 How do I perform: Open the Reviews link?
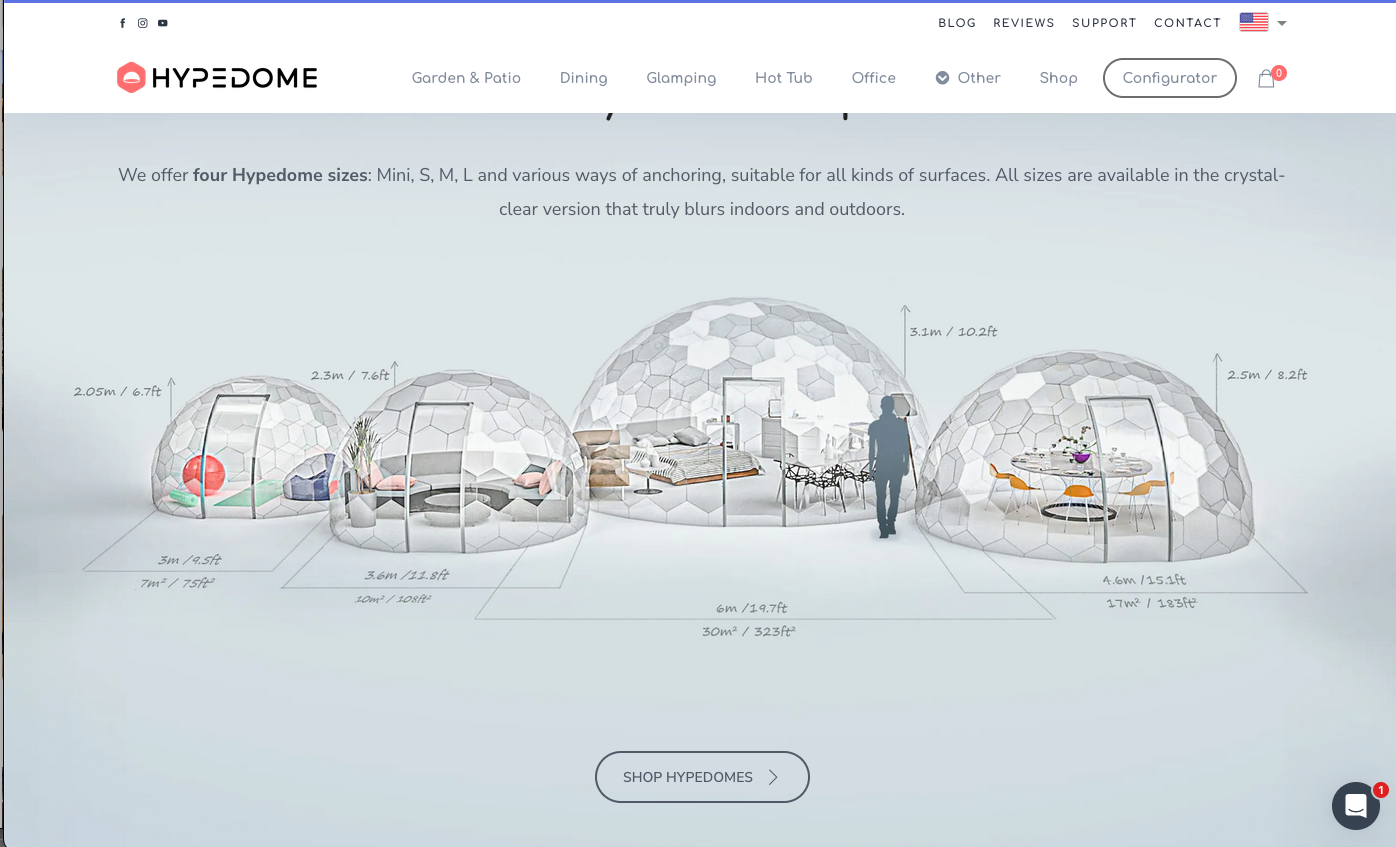[1024, 23]
